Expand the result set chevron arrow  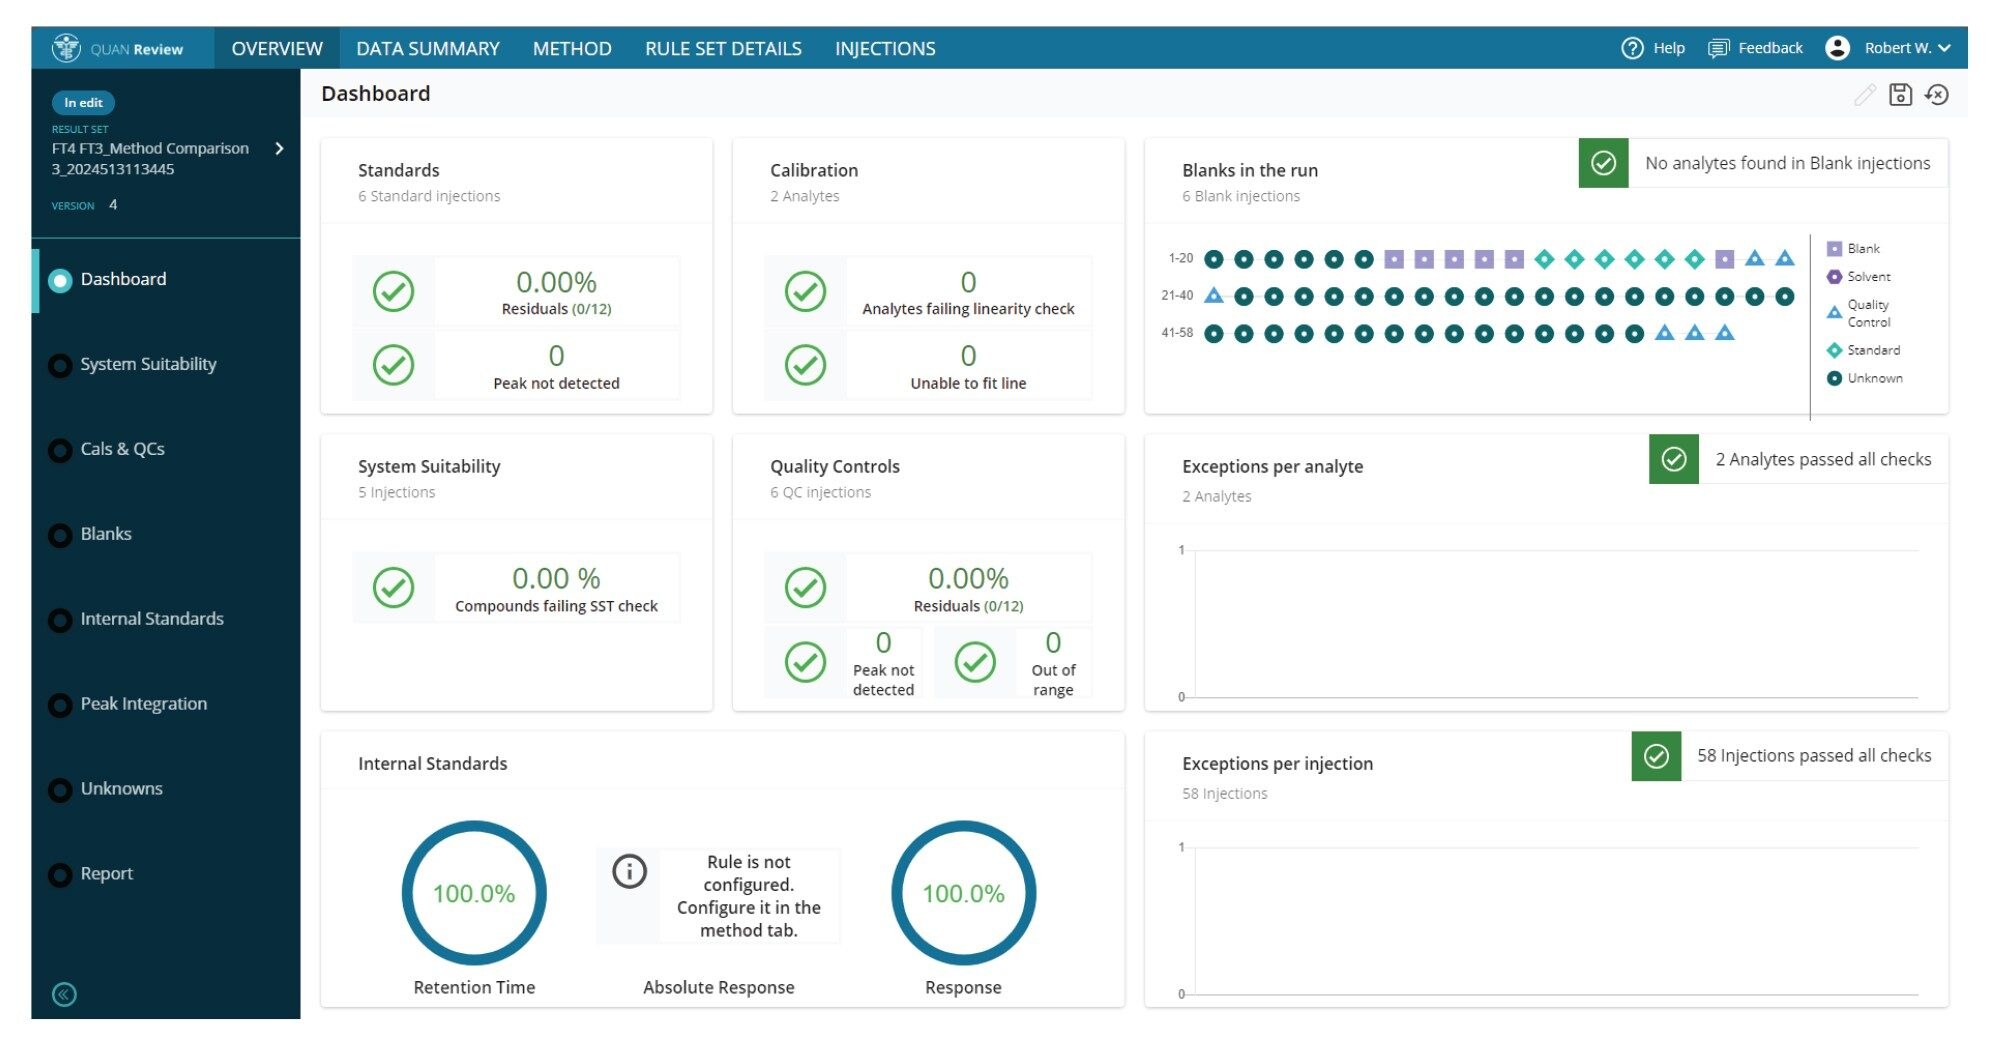click(x=279, y=148)
